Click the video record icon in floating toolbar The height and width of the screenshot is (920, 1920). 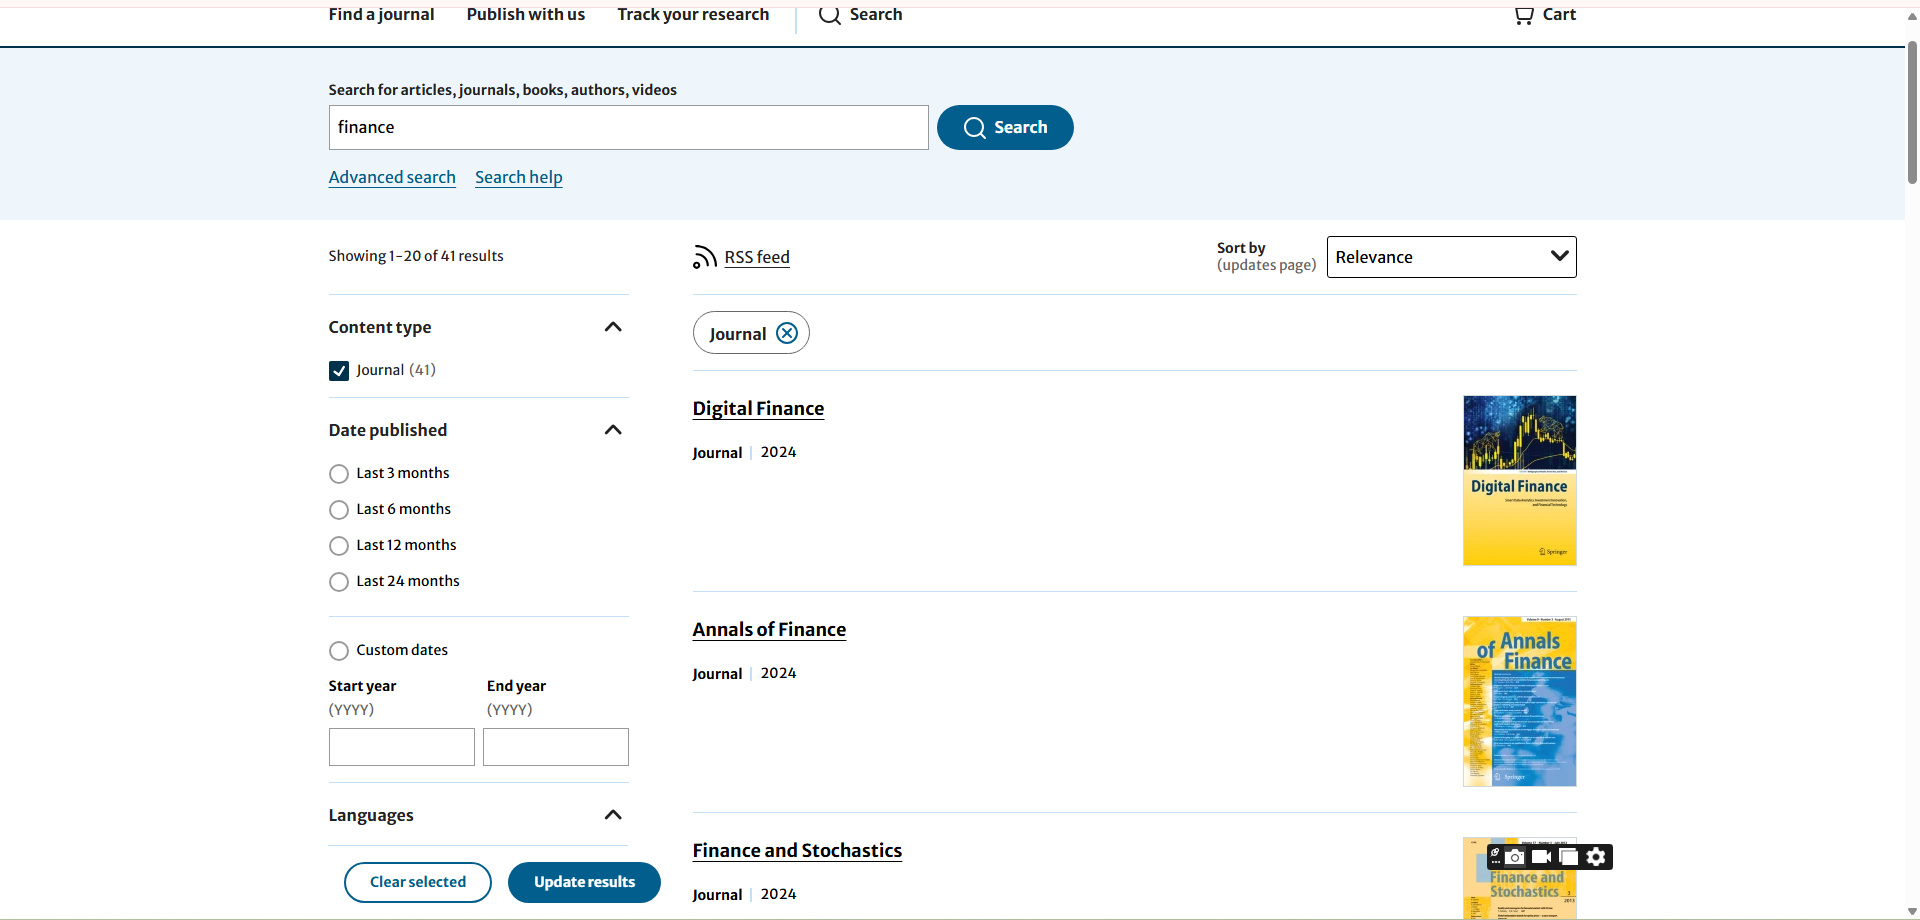point(1542,857)
